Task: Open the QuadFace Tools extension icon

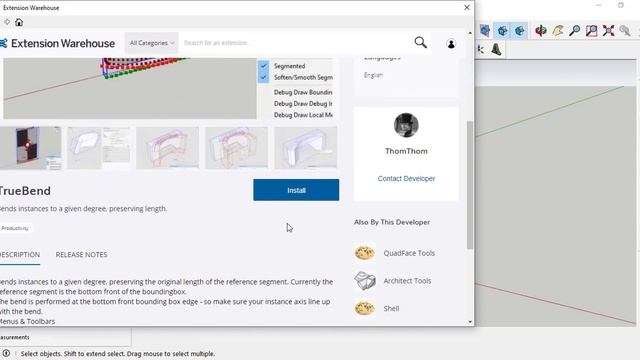Action: coord(364,253)
